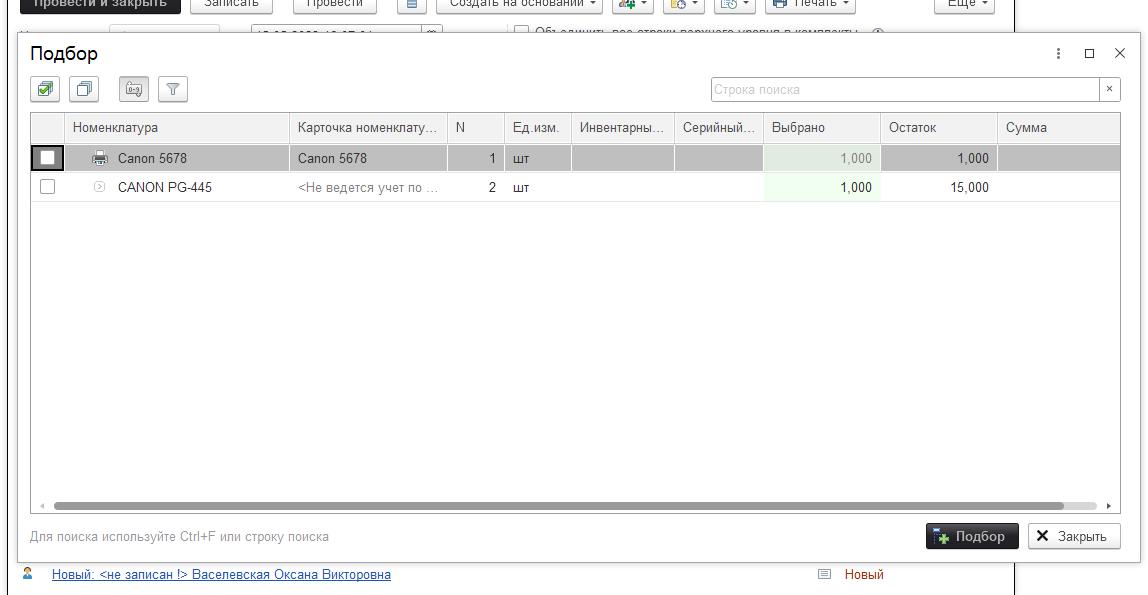
Task: Click the small icon beside CANON PG-445
Action: 99,187
